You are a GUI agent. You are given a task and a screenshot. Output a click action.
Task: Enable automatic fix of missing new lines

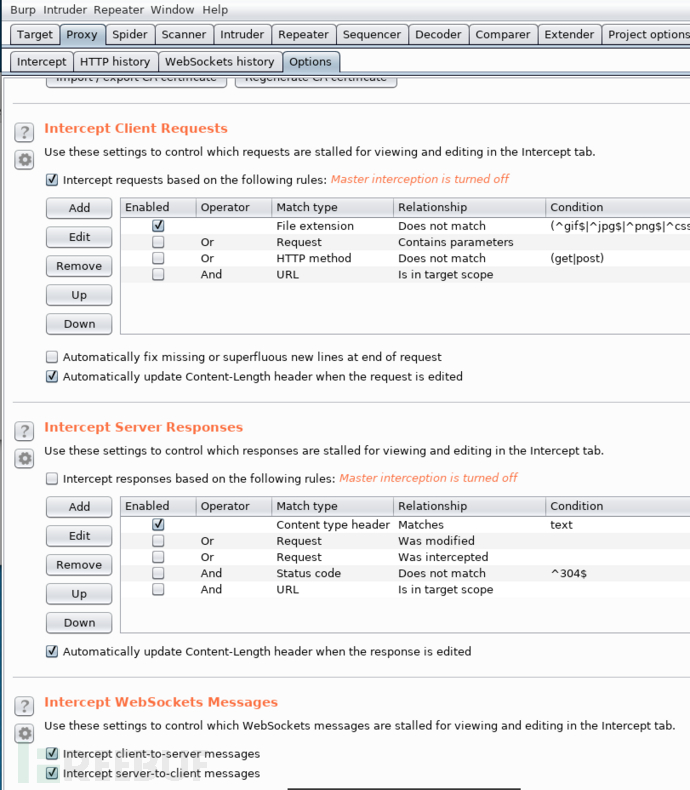52,357
